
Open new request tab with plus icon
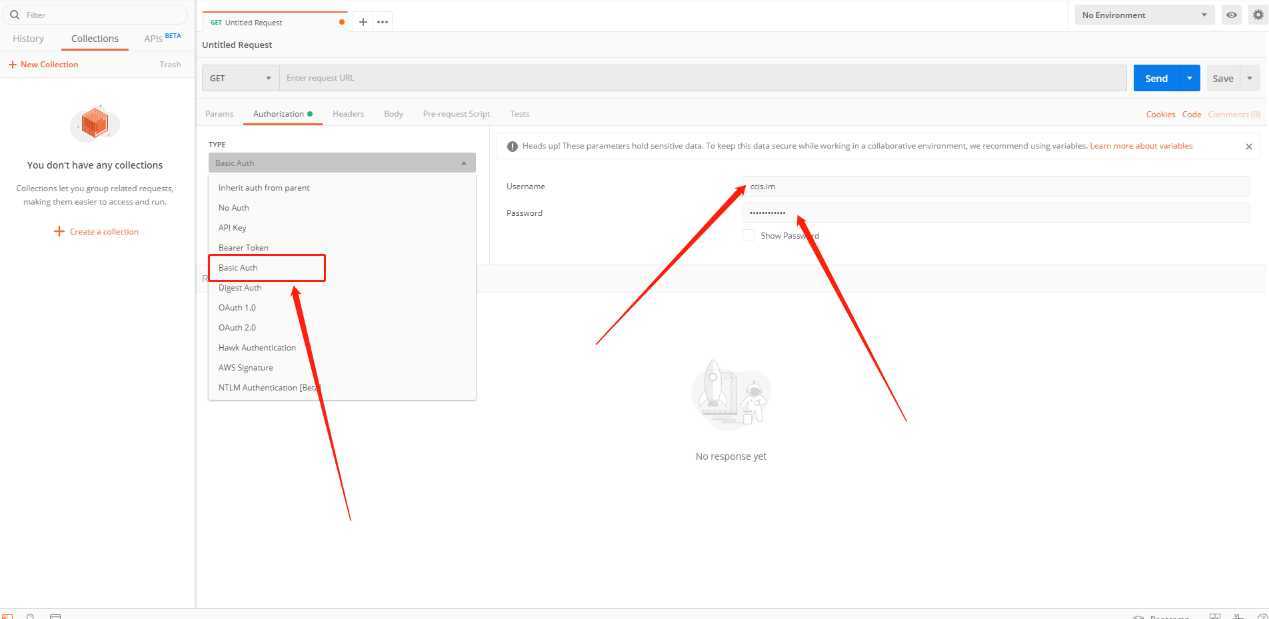point(363,22)
